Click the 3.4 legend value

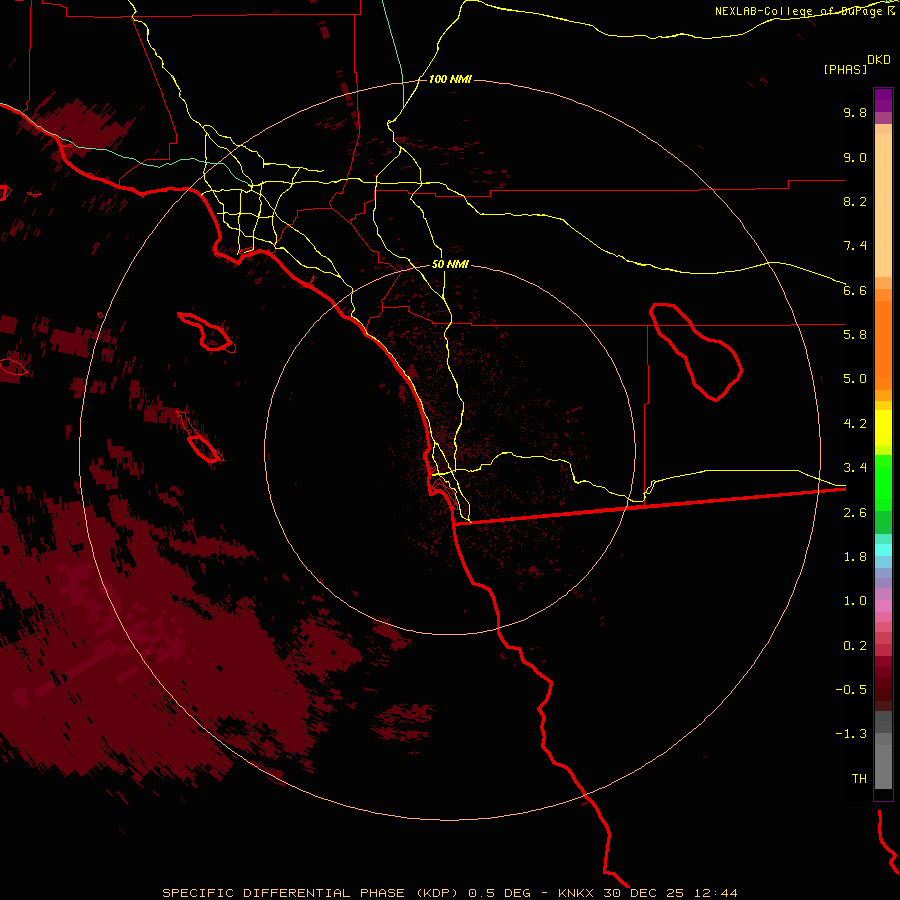pos(855,468)
